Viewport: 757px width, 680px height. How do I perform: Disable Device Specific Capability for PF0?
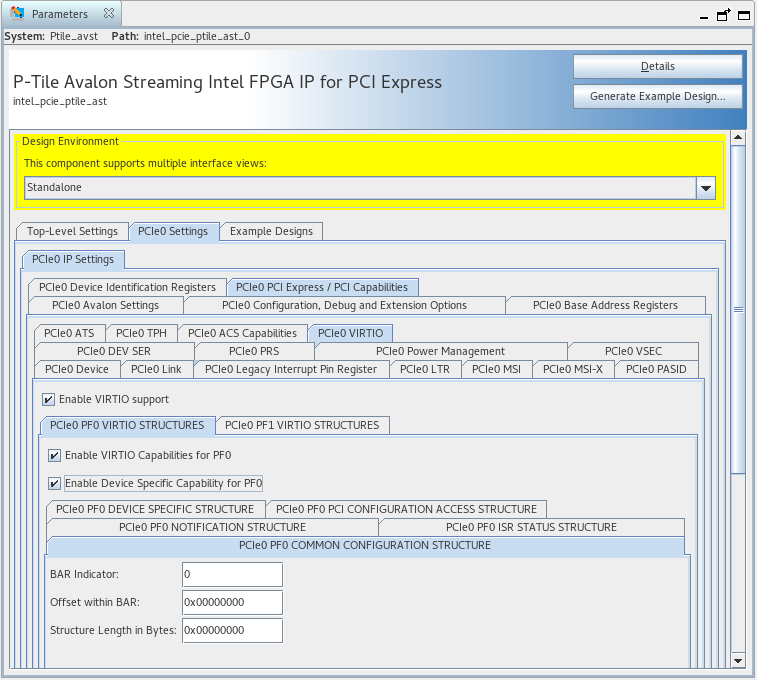[x=55, y=483]
